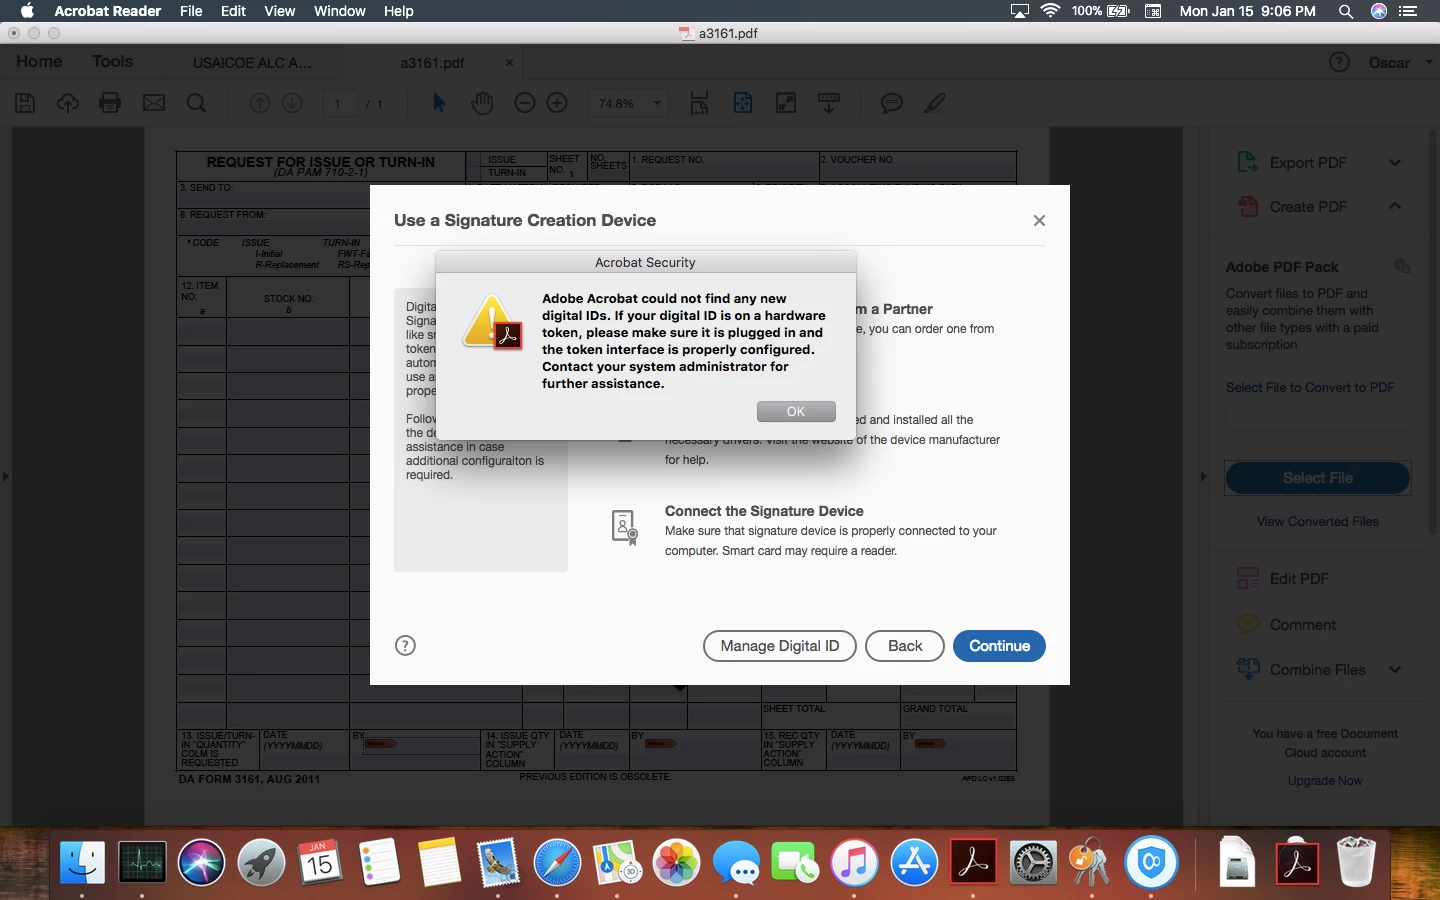Viewport: 1440px width, 900px height.
Task: Collapse the right tools pane arrow
Action: tap(1203, 477)
